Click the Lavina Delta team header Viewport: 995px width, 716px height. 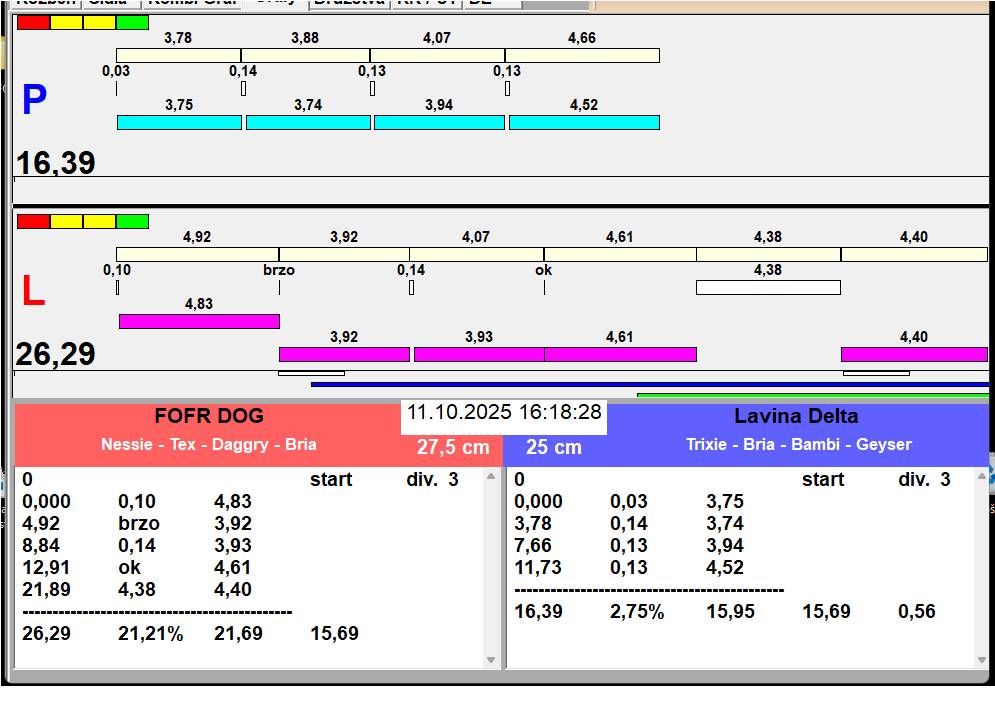796,417
